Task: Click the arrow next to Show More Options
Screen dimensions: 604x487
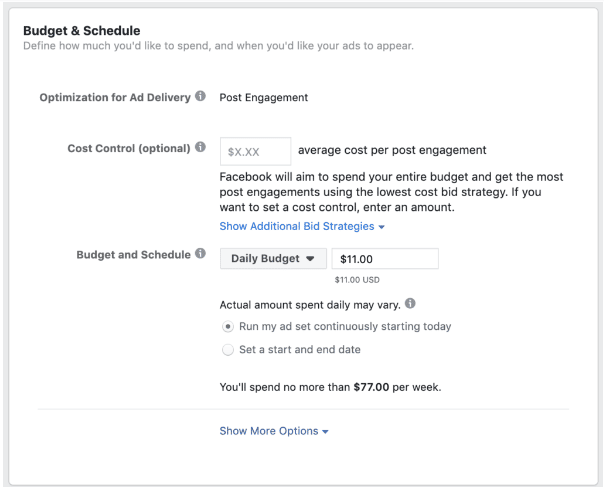Action: (325, 432)
